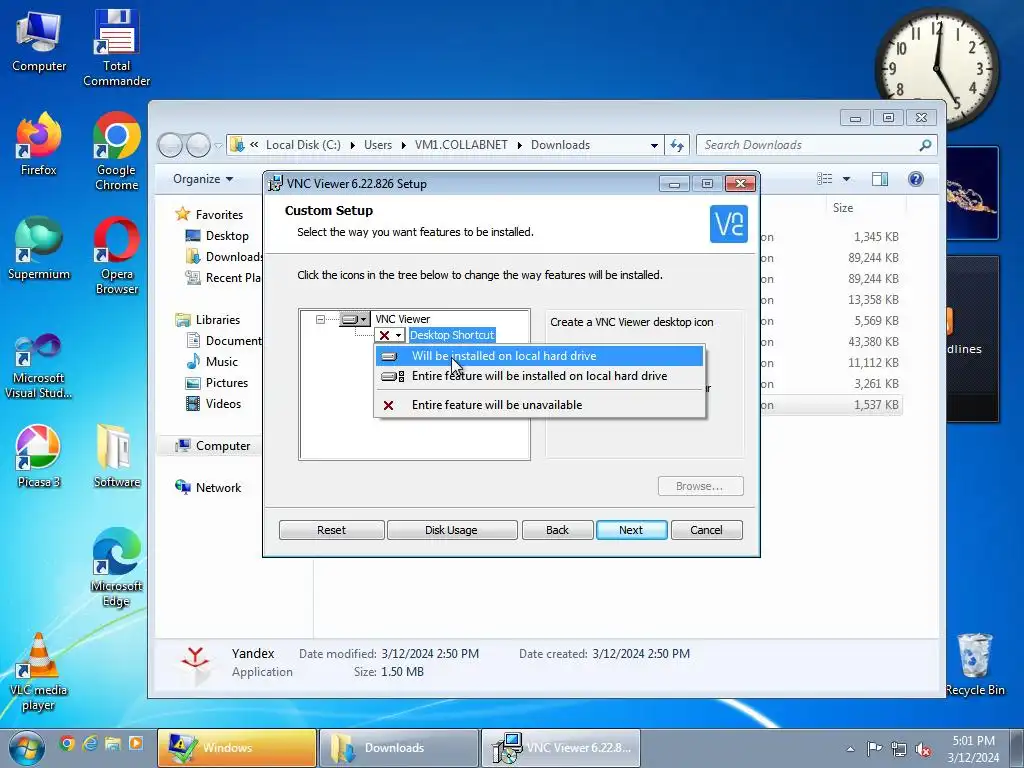Image resolution: width=1024 pixels, height=768 pixels.
Task: Open Opera Browser desktop shortcut
Action: [x=116, y=256]
